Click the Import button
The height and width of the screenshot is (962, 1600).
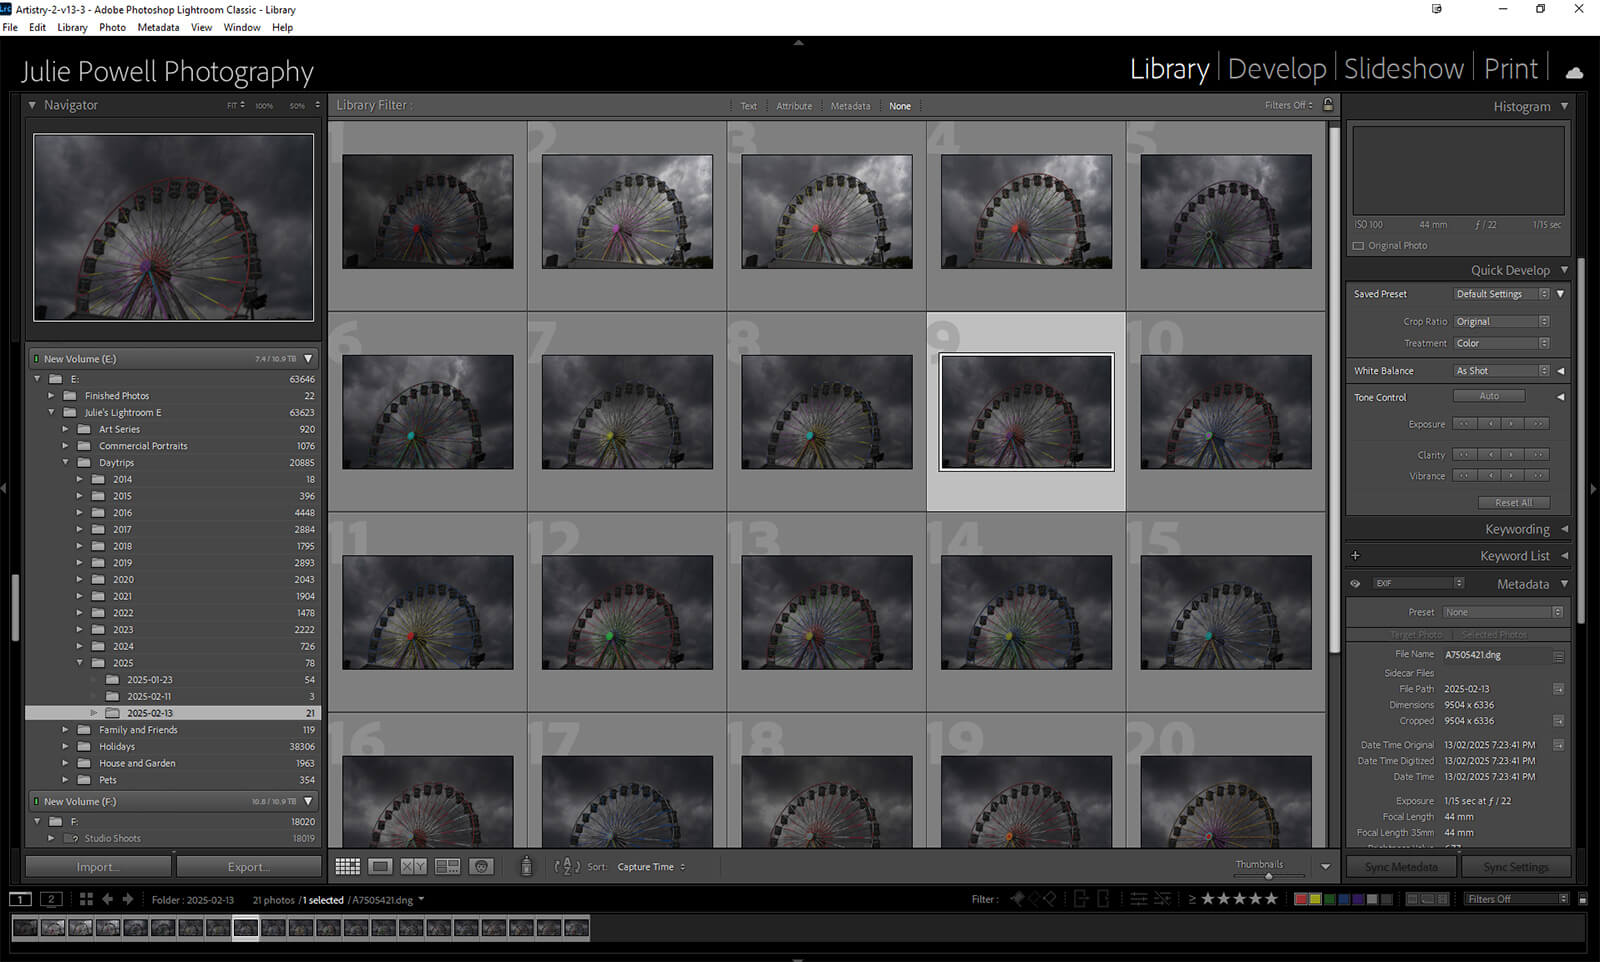98,867
